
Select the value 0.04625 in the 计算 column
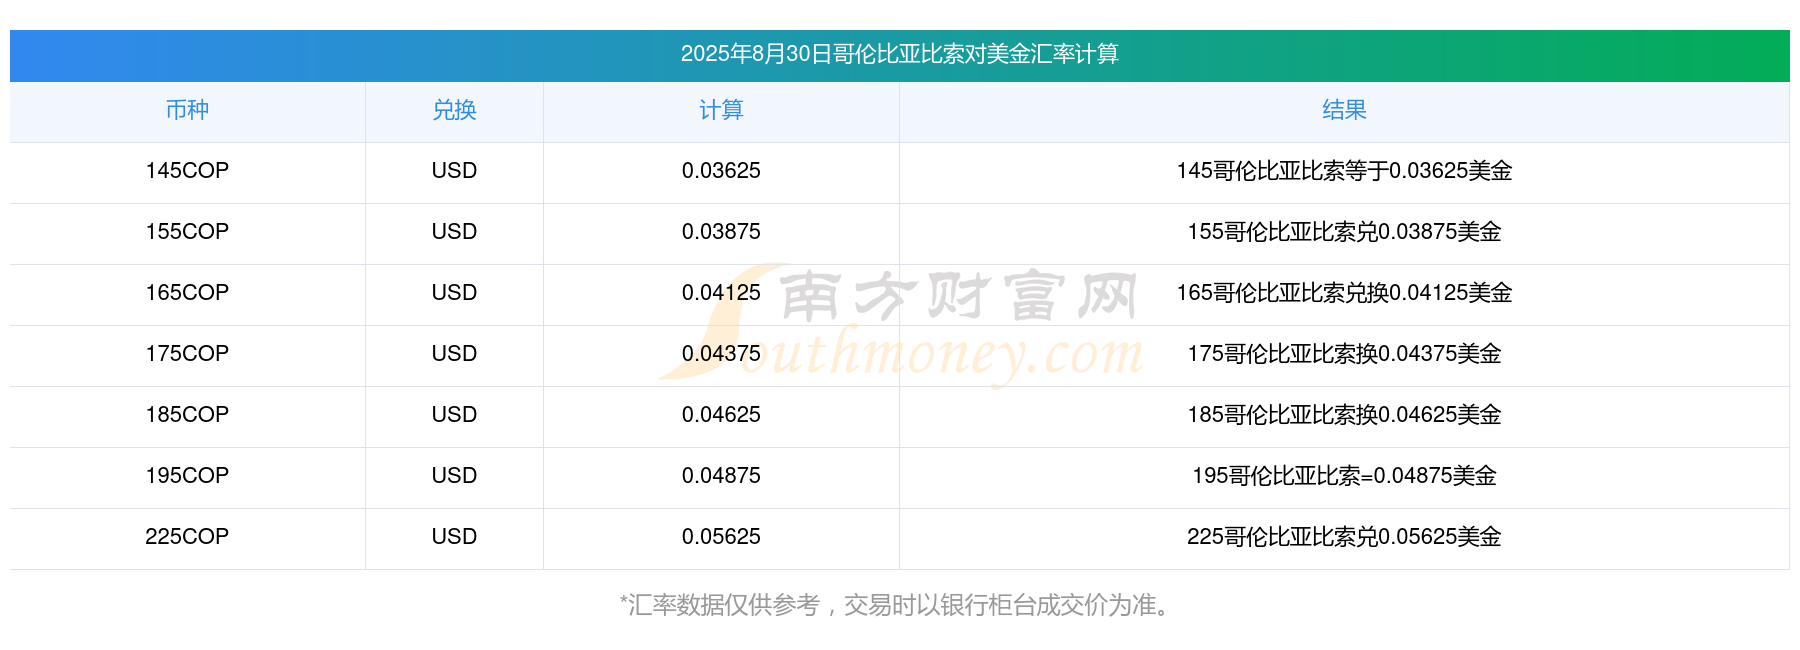(721, 415)
